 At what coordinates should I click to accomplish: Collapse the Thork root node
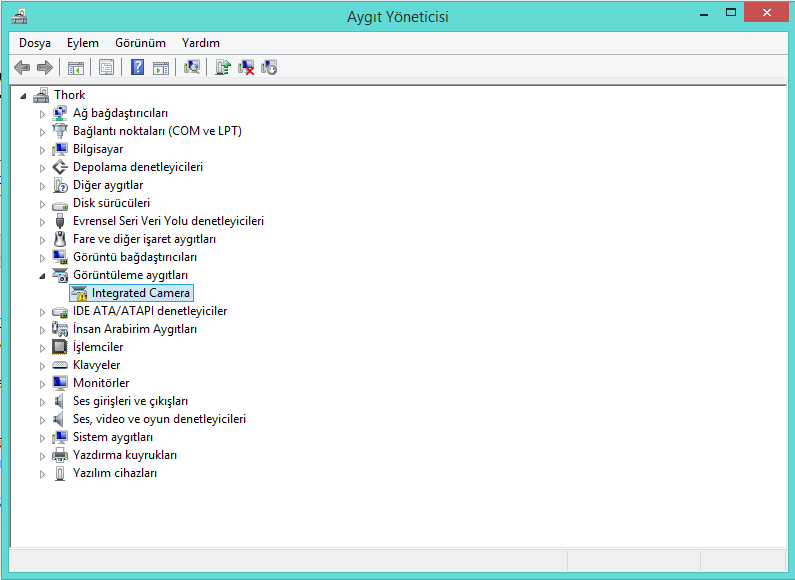[x=23, y=95]
